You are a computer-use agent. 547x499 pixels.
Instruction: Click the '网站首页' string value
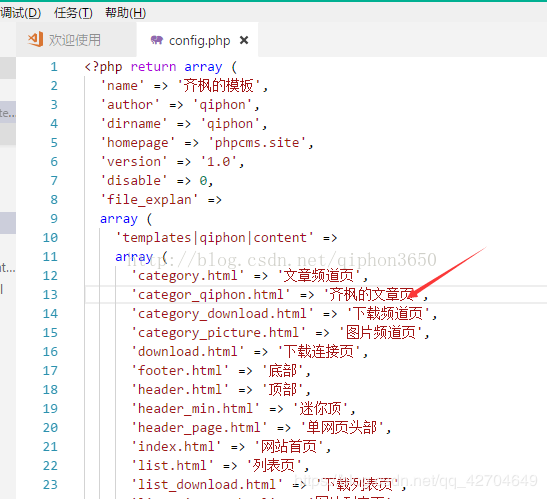click(x=289, y=446)
